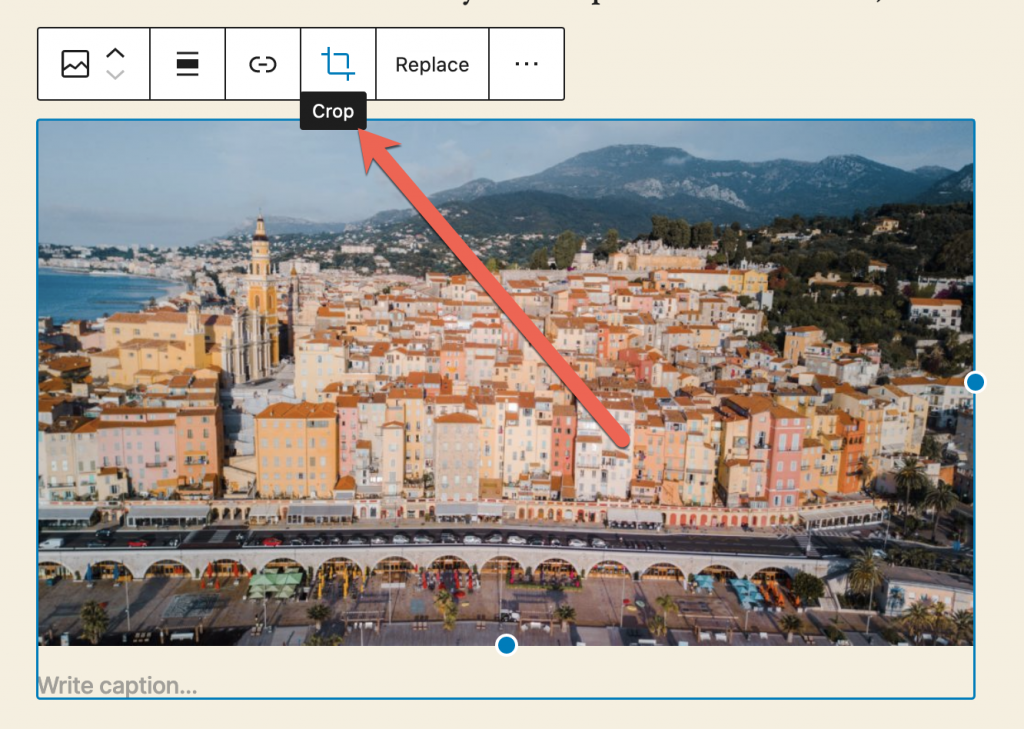Screen dimensions: 1024x729
Task: Click the Image block type icon
Action: [x=75, y=64]
